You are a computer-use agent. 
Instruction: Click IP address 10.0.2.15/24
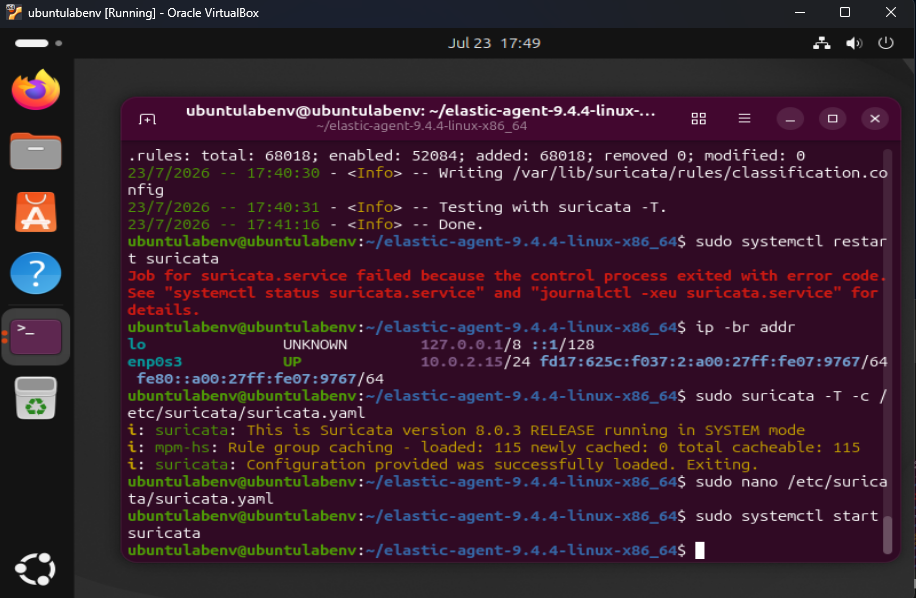475,361
